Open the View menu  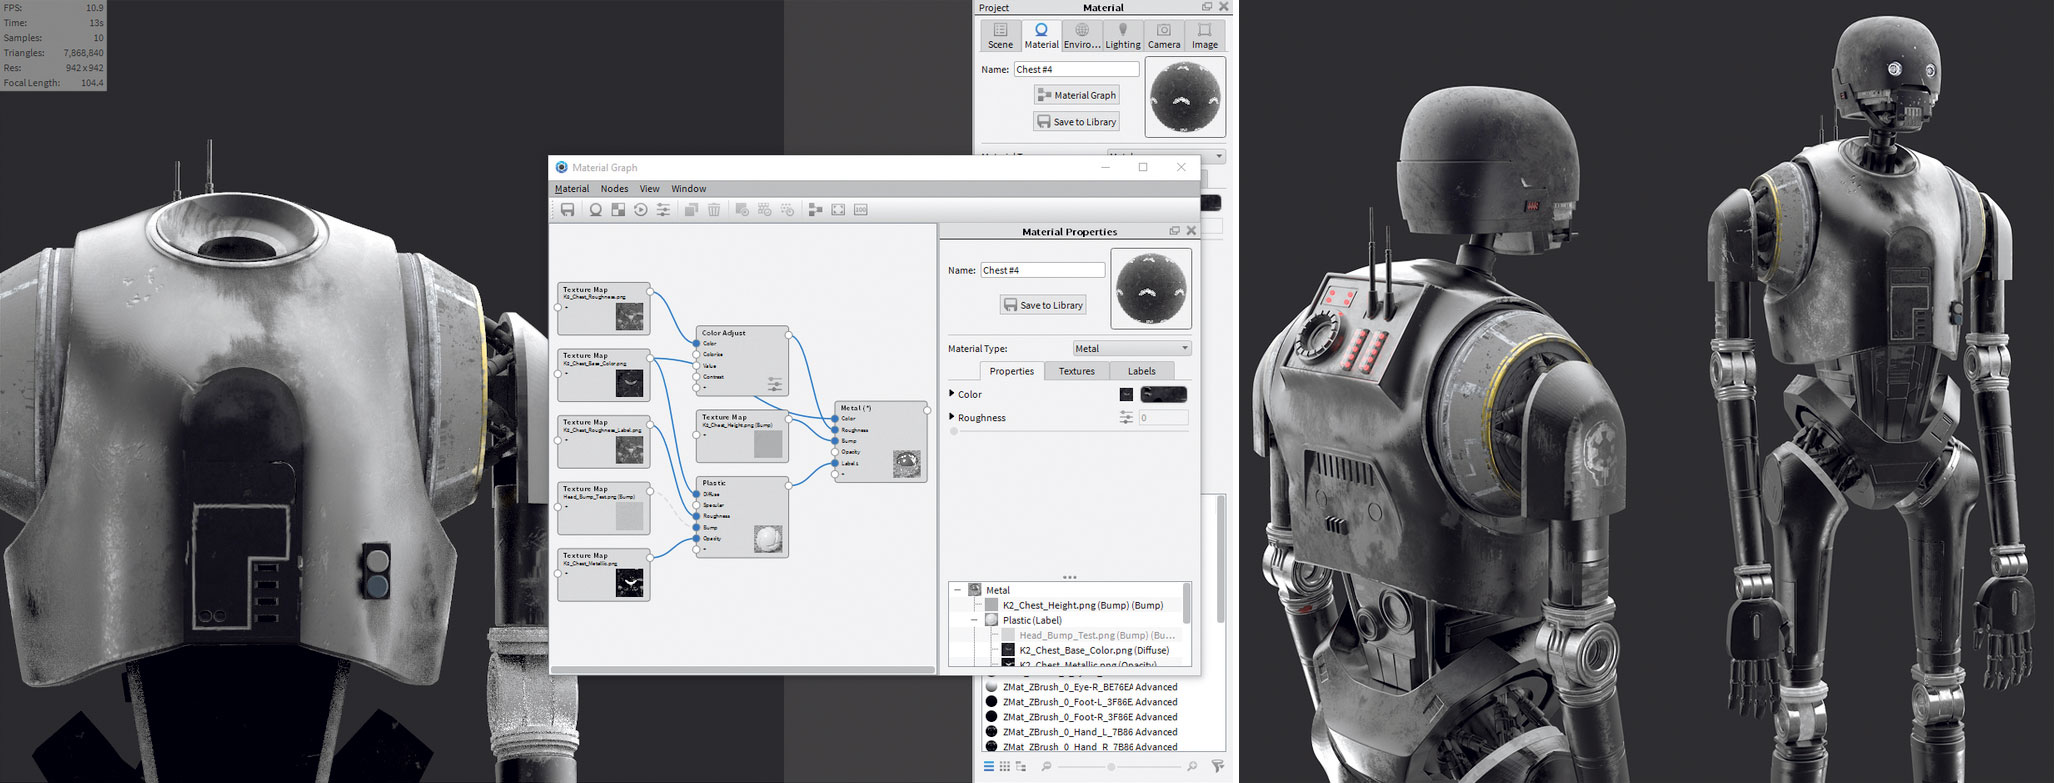(x=650, y=189)
